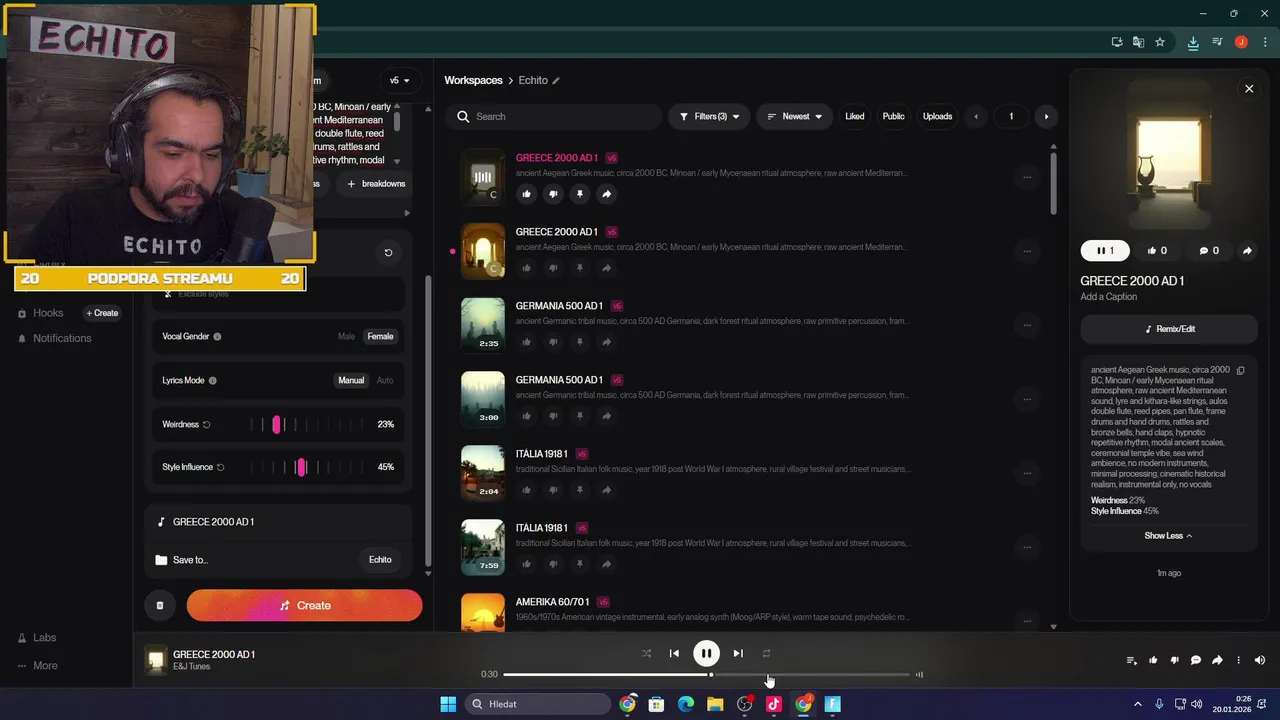Open comments in the details panel
Image resolution: width=1280 pixels, height=720 pixels.
1208,251
